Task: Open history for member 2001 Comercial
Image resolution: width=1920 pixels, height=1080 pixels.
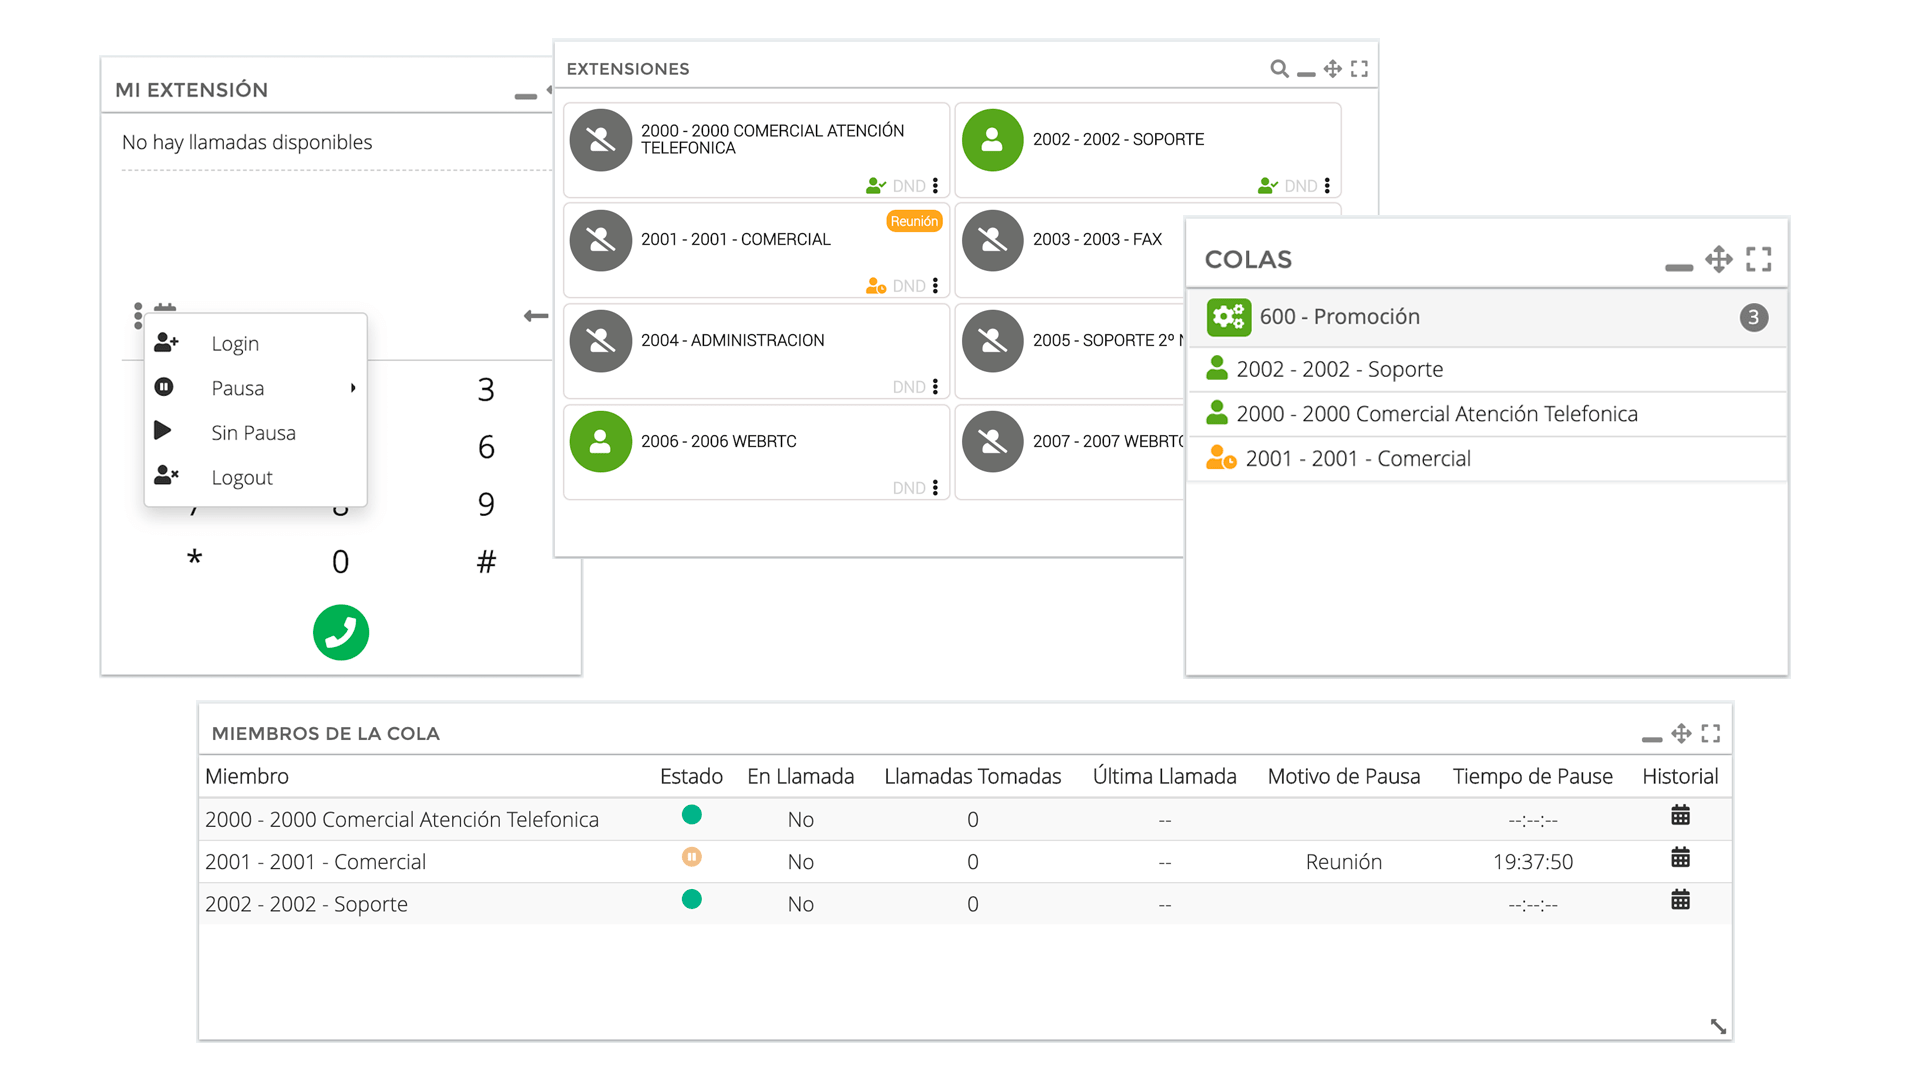Action: [x=1681, y=857]
